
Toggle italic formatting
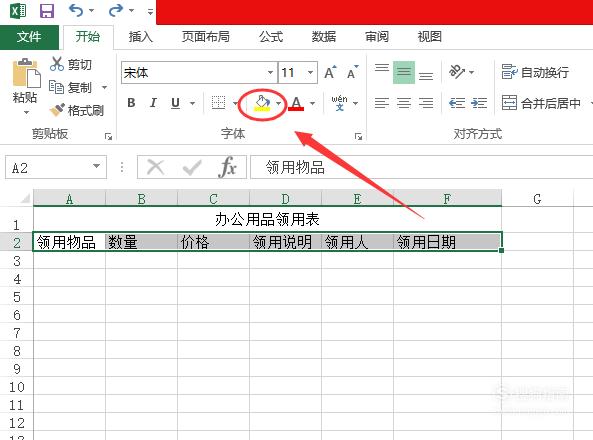153,103
